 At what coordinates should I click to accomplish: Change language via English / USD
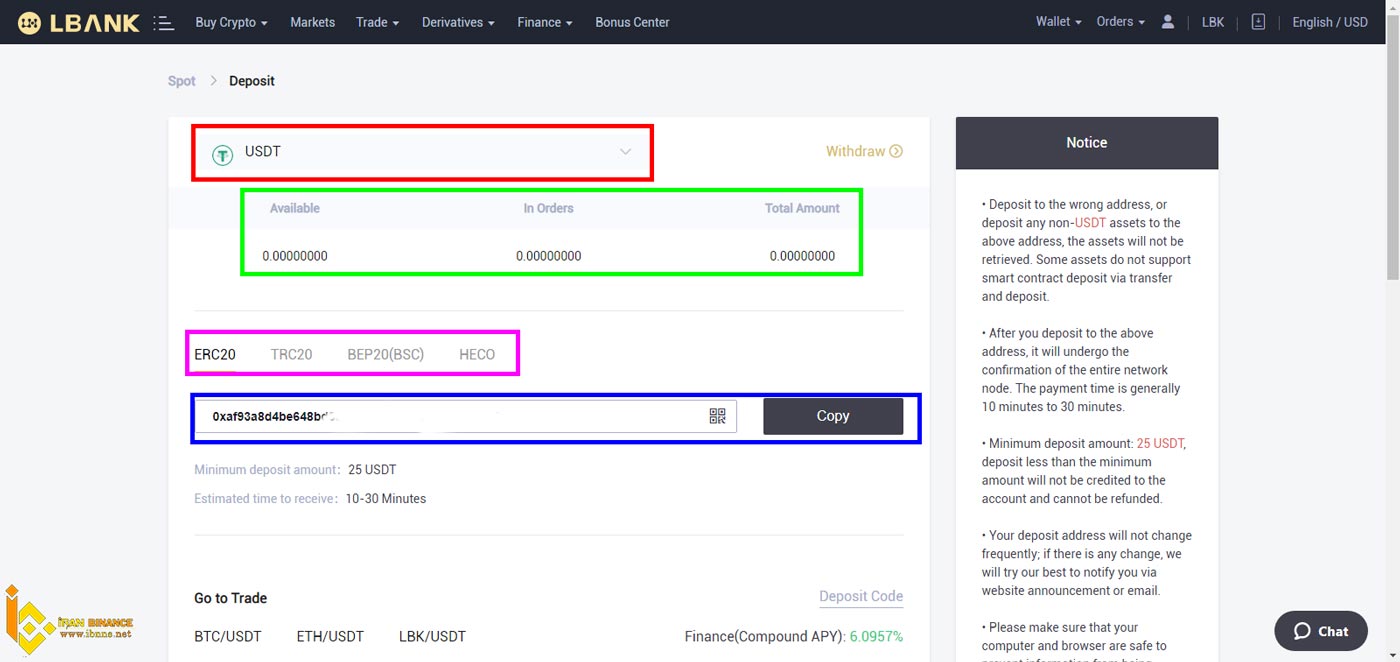coord(1330,22)
